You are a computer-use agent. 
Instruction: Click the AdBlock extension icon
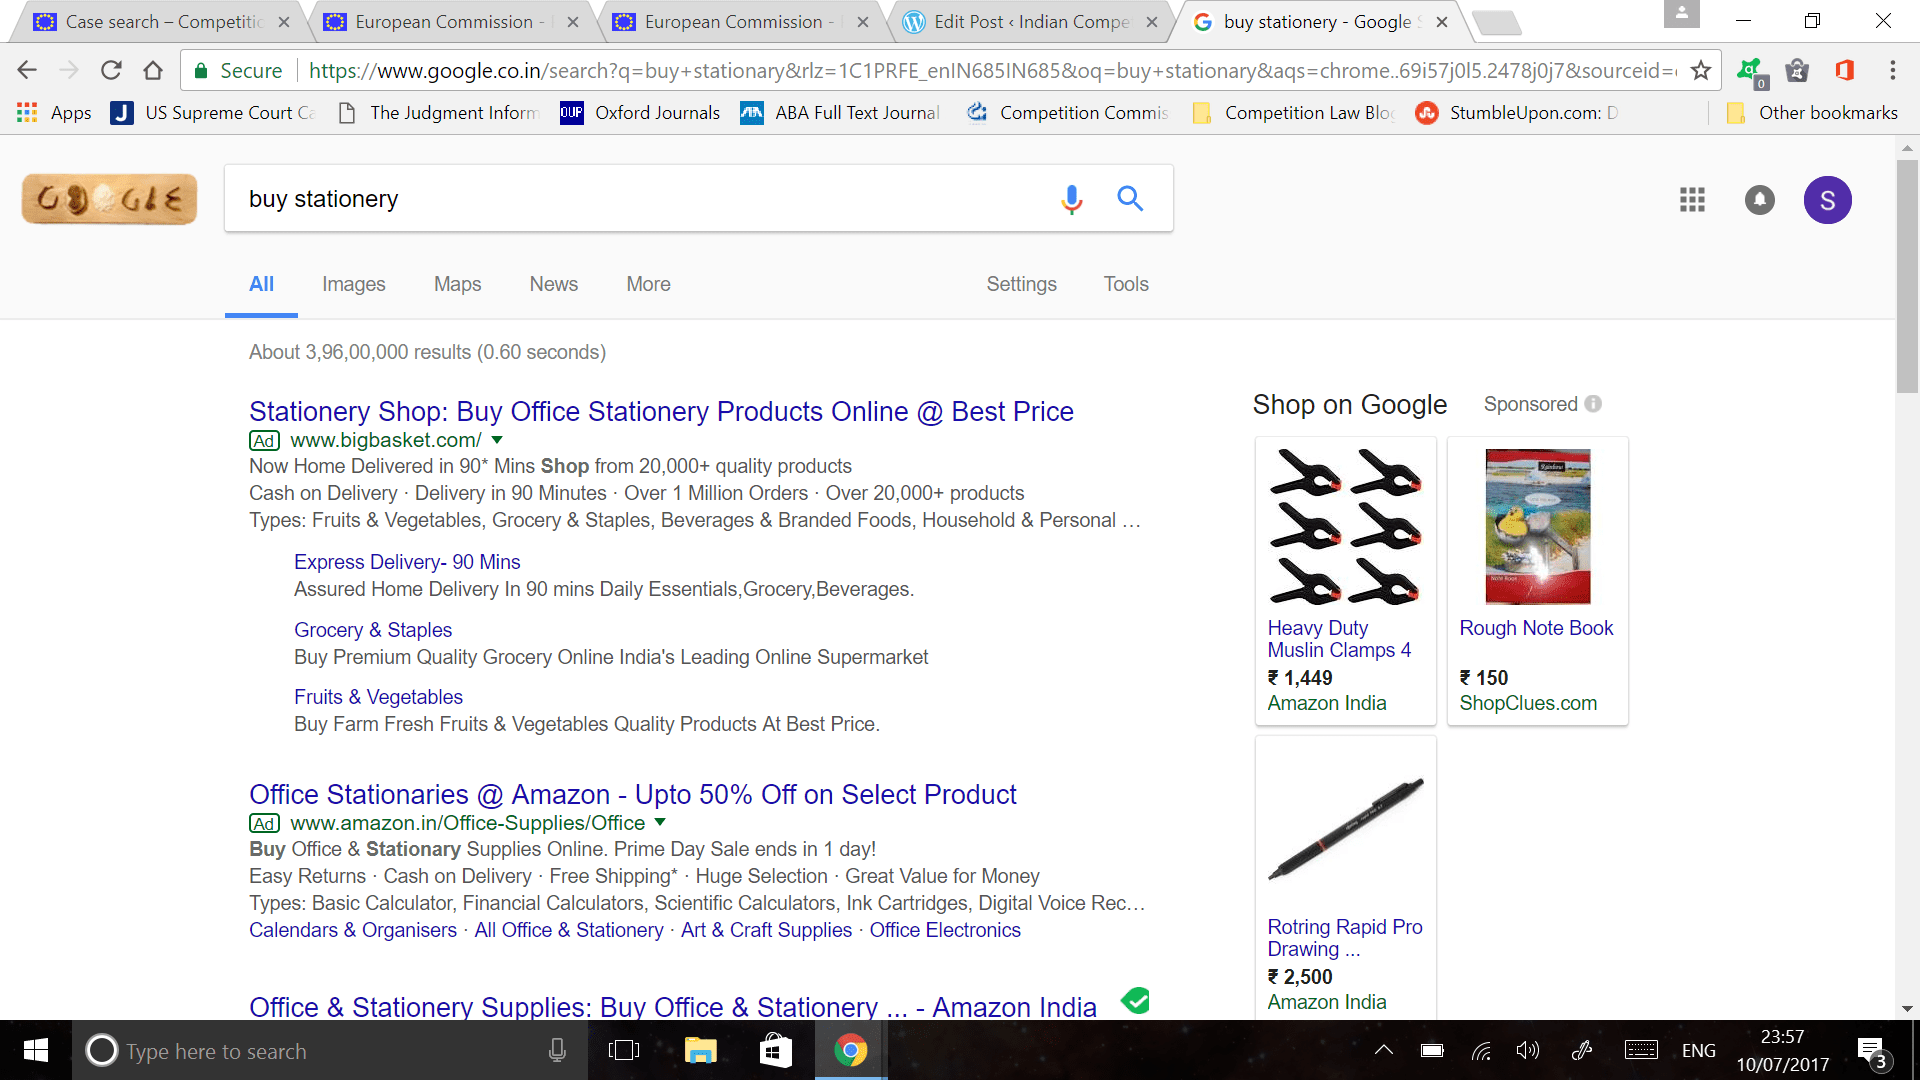[1749, 70]
